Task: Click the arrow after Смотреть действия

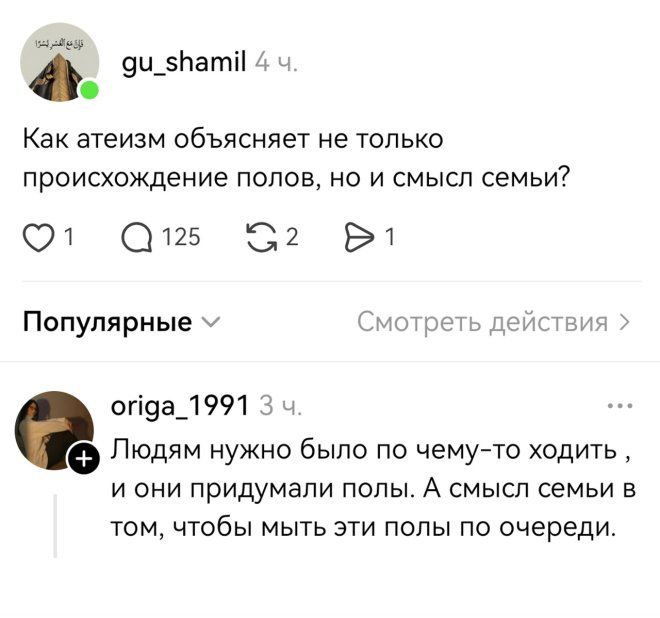Action: click(x=625, y=322)
